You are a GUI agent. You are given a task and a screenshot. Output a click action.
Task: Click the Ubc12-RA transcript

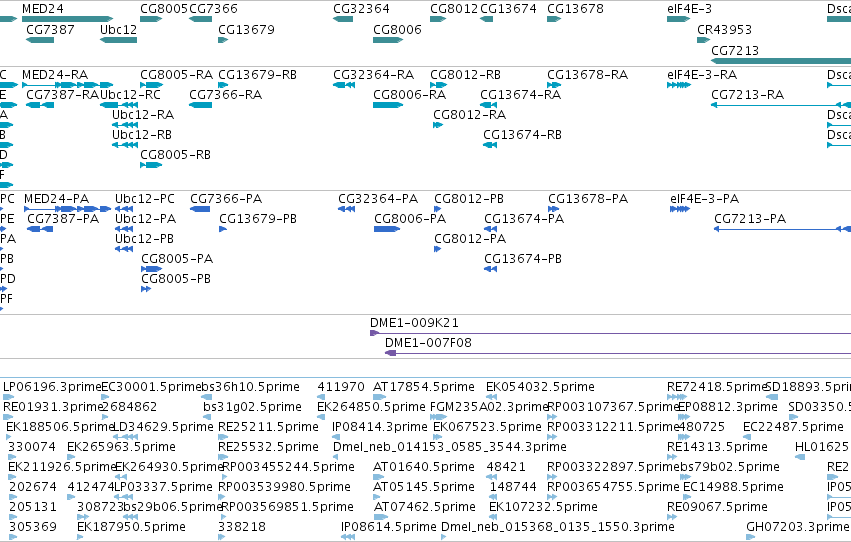pyautogui.click(x=125, y=125)
